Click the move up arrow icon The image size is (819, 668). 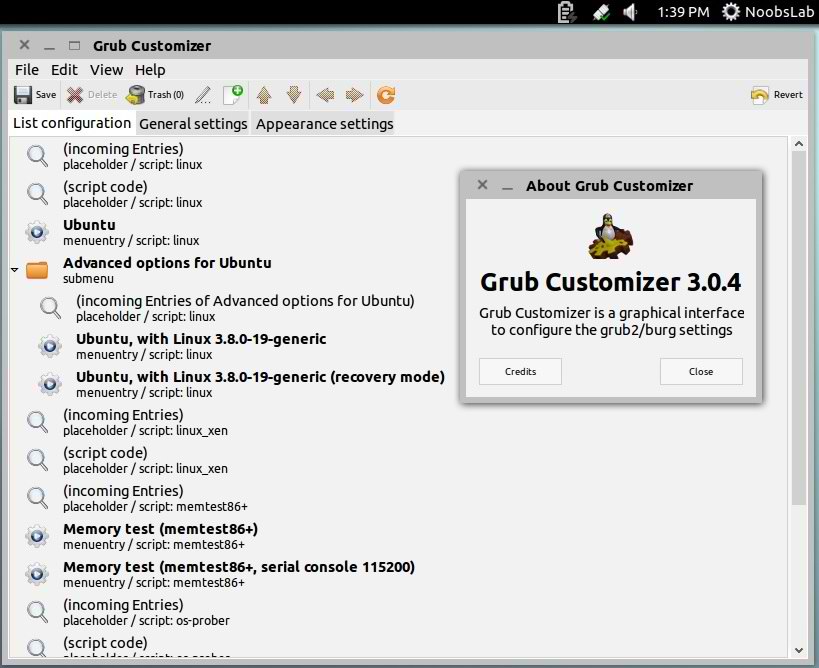pyautogui.click(x=264, y=95)
